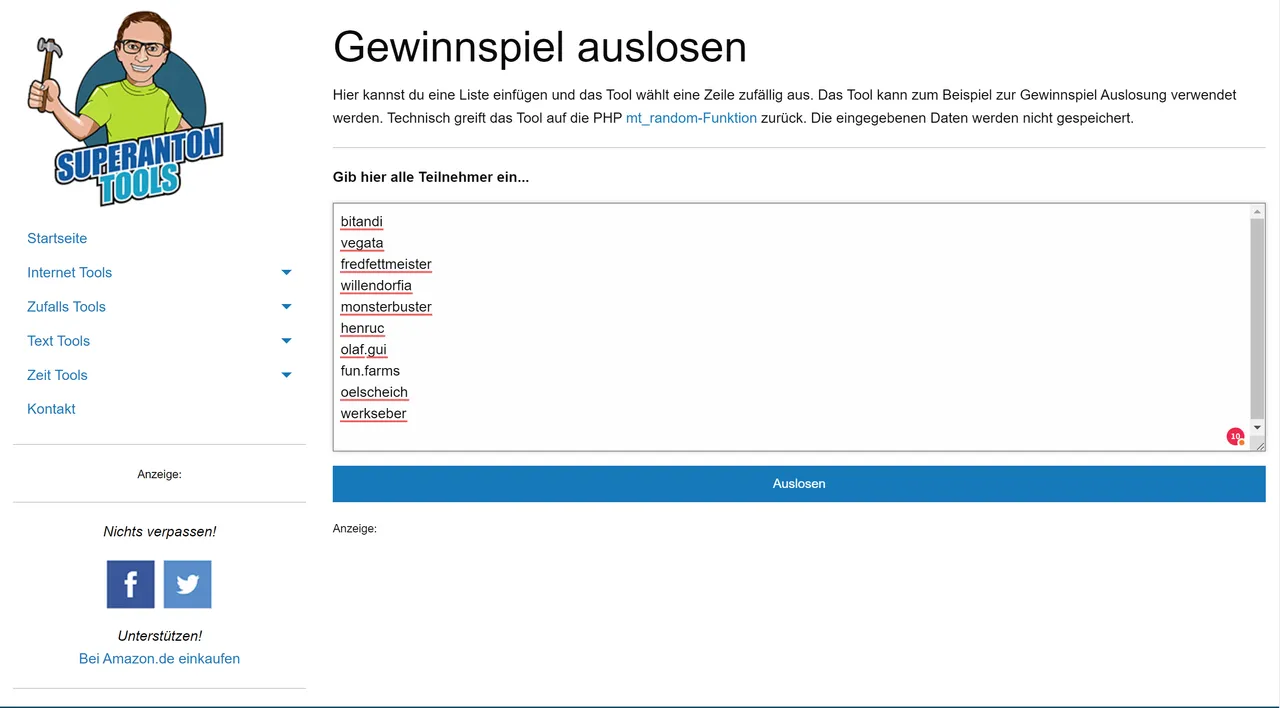This screenshot has height=708, width=1280.
Task: Expand the Zeit Tools arrow
Action: (286, 375)
